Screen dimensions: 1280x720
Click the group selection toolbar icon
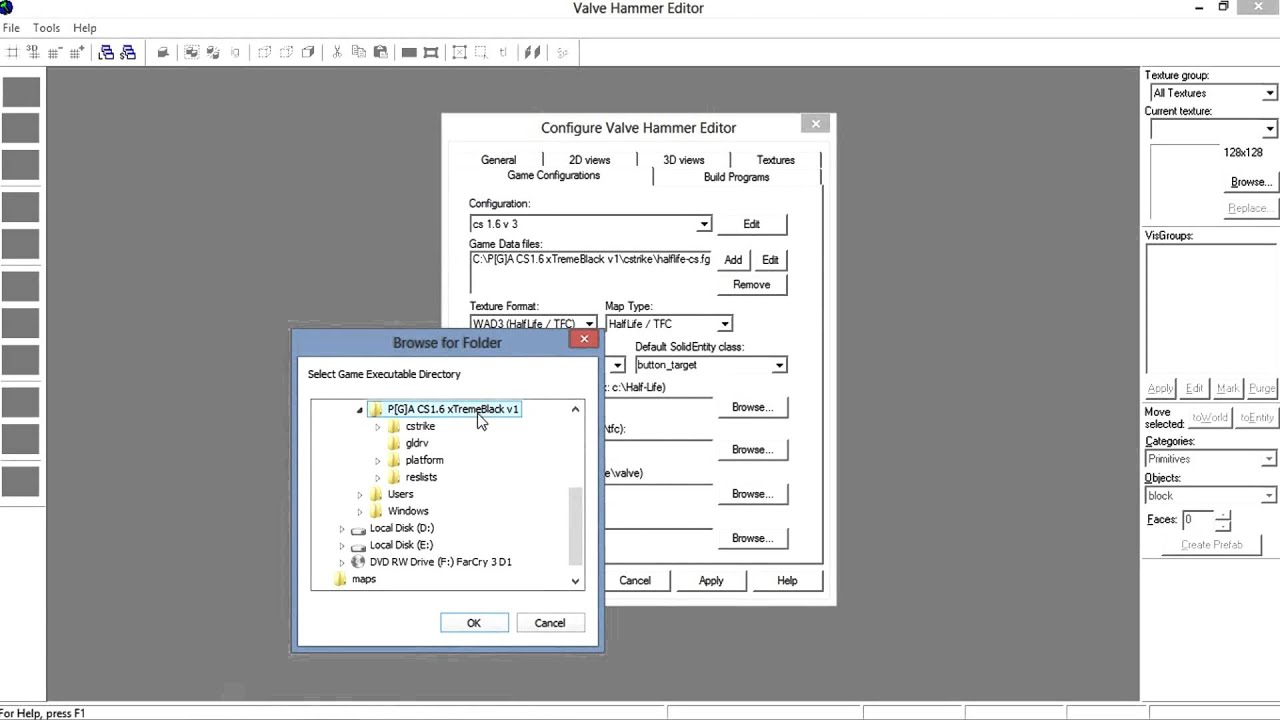point(191,52)
